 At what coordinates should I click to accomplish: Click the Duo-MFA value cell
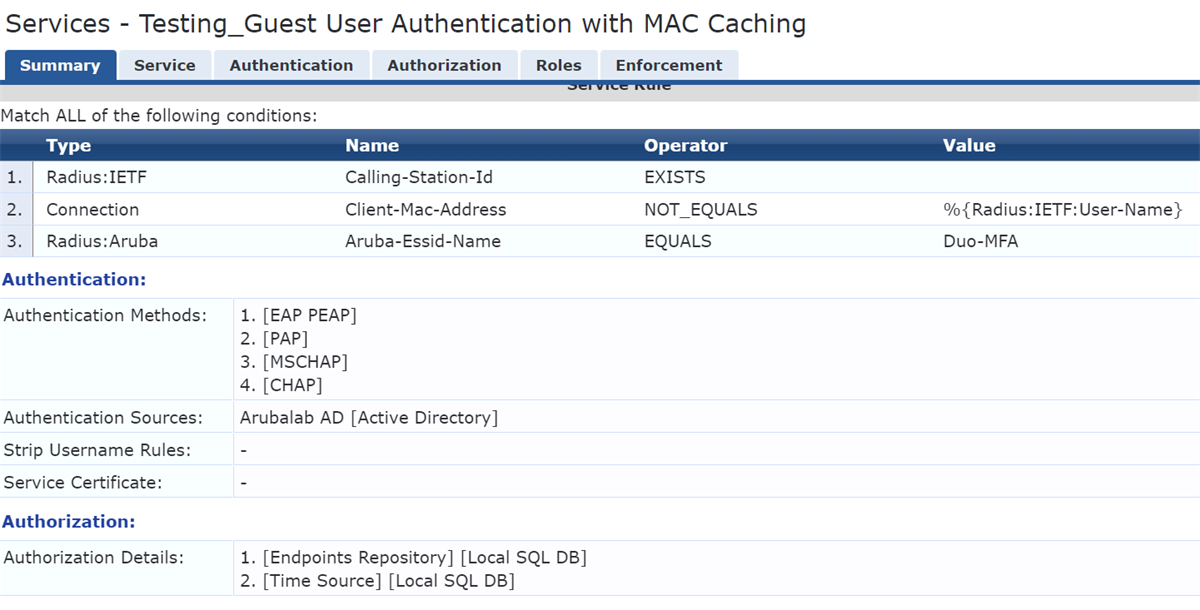click(980, 242)
